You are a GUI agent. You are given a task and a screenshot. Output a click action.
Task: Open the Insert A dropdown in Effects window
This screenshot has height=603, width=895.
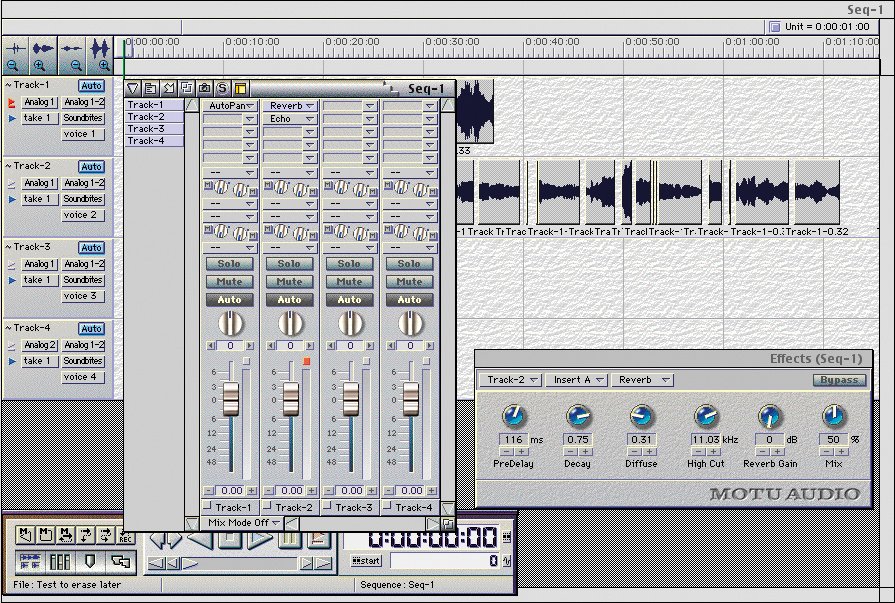tap(578, 380)
